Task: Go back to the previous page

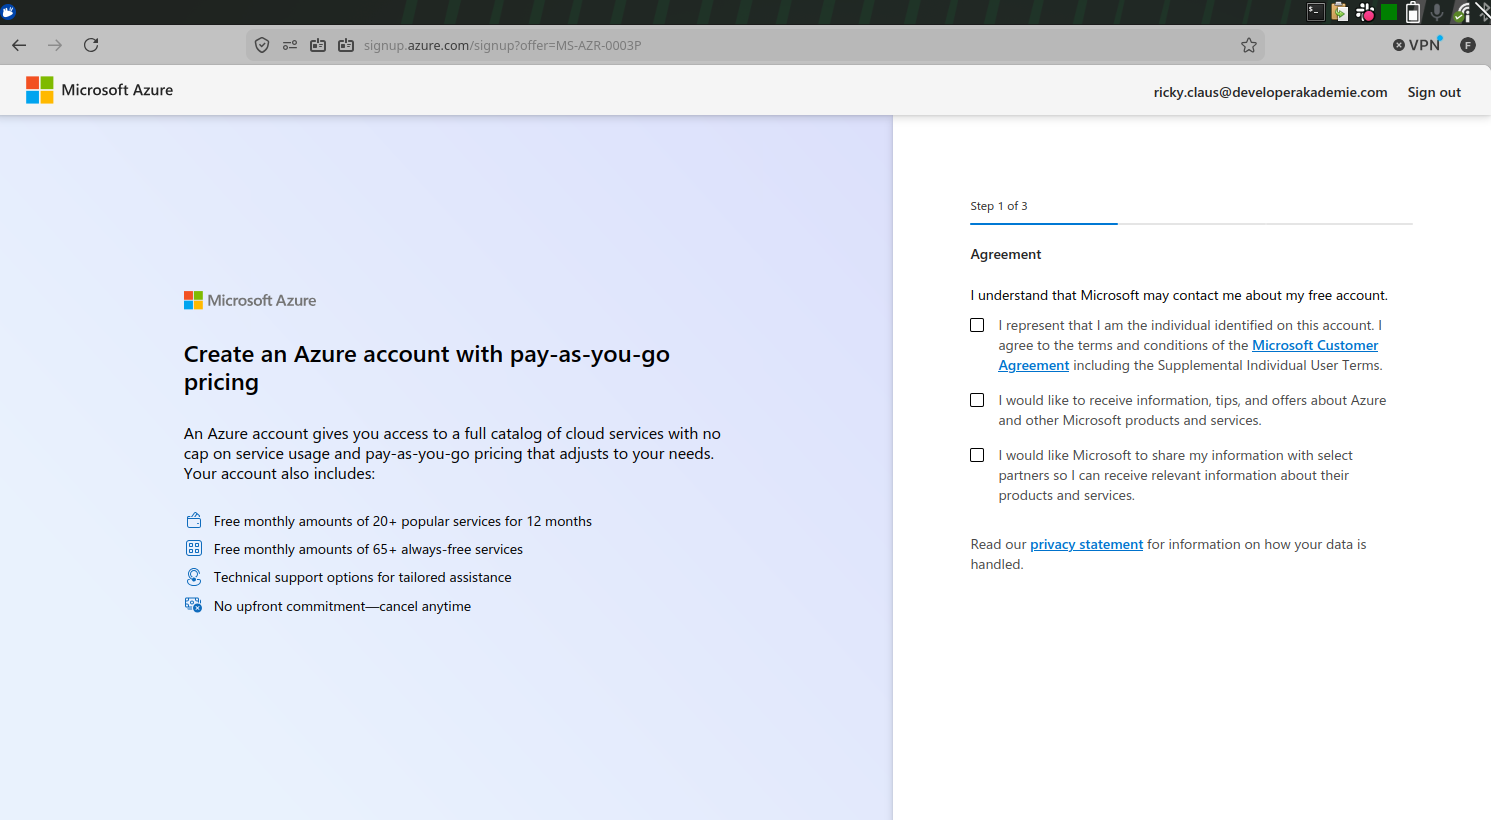Action: (19, 45)
